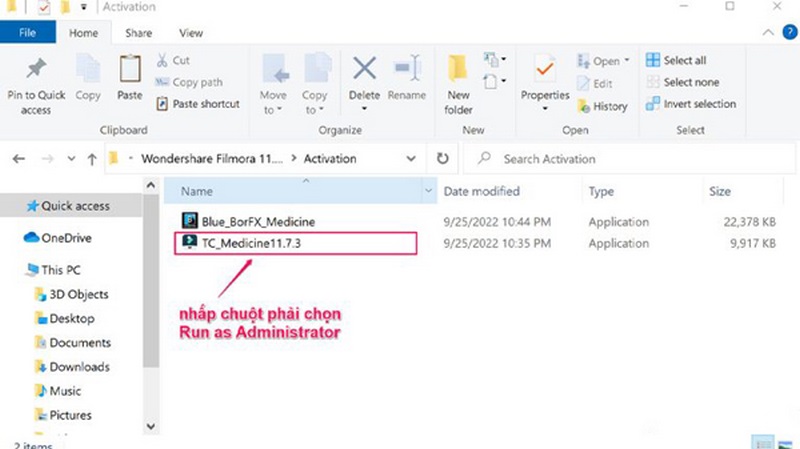Click the Open command in ribbon
Image resolution: width=800 pixels, height=449 pixels.
click(604, 61)
